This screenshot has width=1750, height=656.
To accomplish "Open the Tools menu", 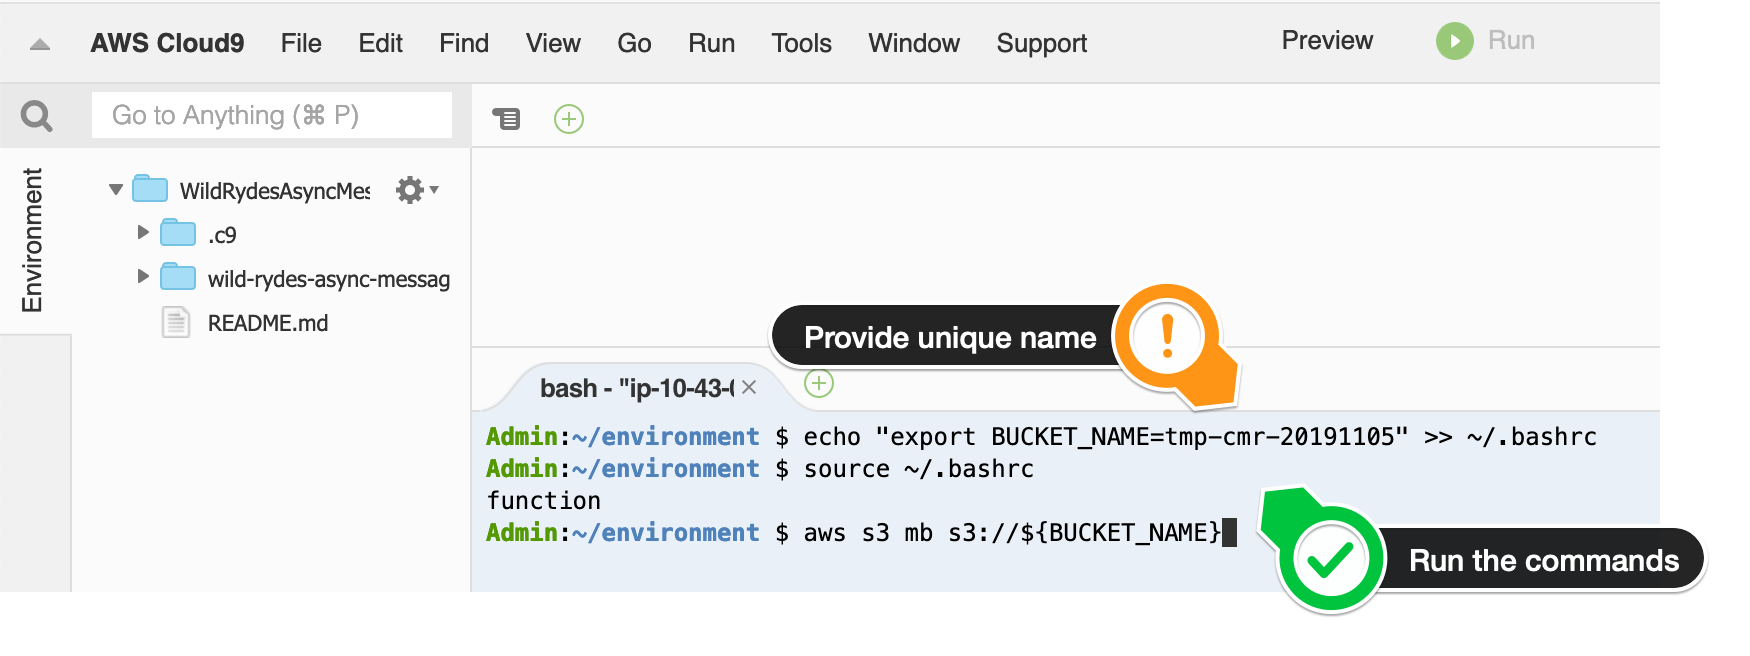I will pyautogui.click(x=801, y=43).
